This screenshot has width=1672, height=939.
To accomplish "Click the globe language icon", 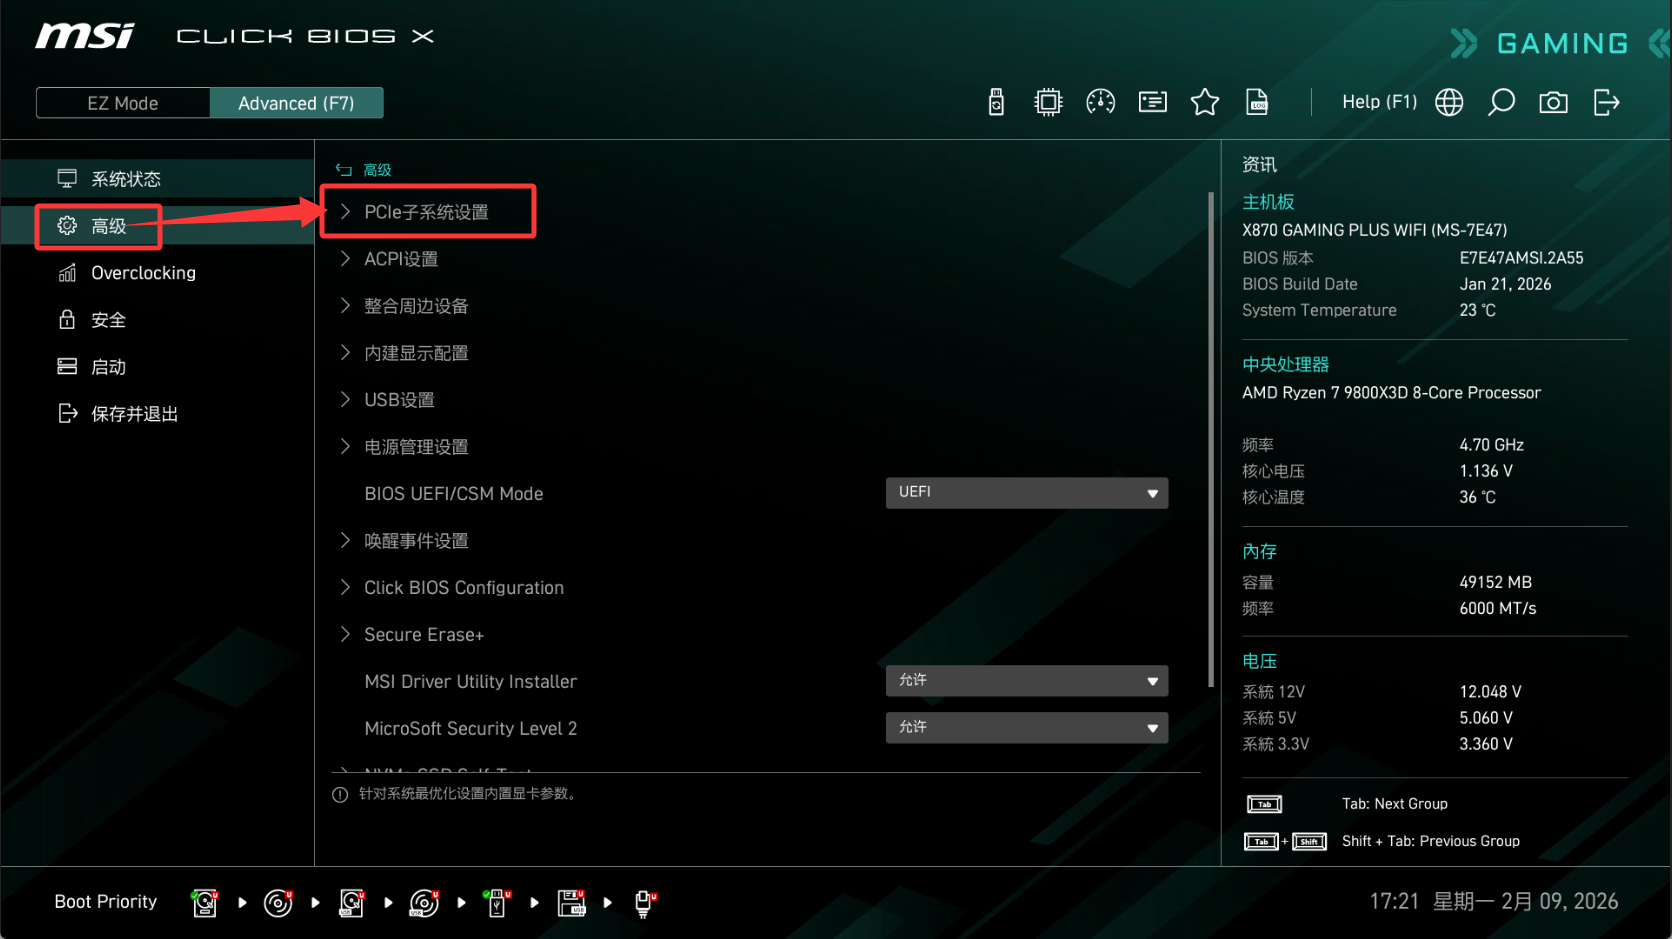I will [1449, 102].
